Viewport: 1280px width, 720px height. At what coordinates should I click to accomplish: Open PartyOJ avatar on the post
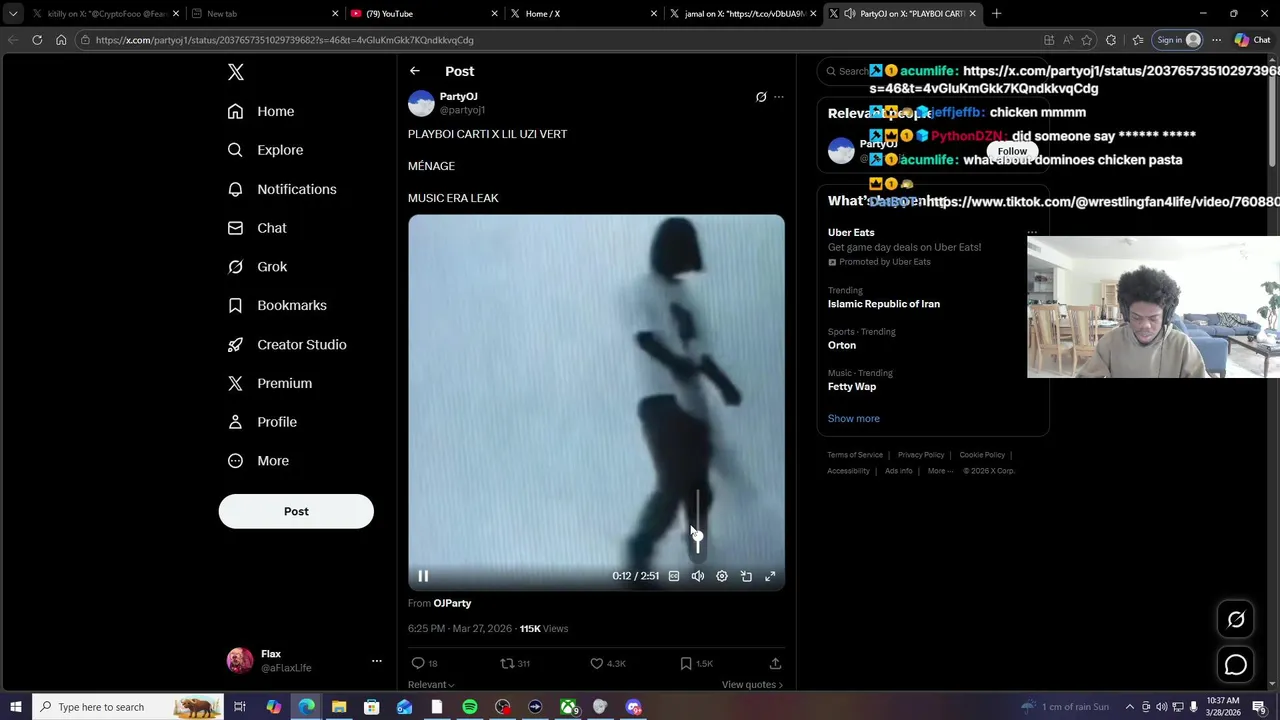(x=421, y=103)
